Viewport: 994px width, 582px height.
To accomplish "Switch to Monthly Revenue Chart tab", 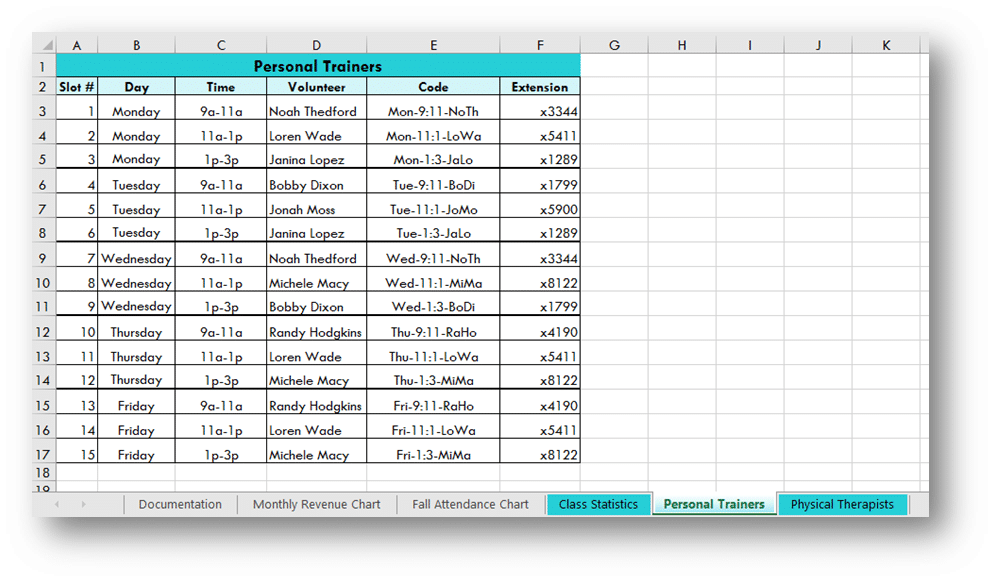I will pyautogui.click(x=316, y=505).
